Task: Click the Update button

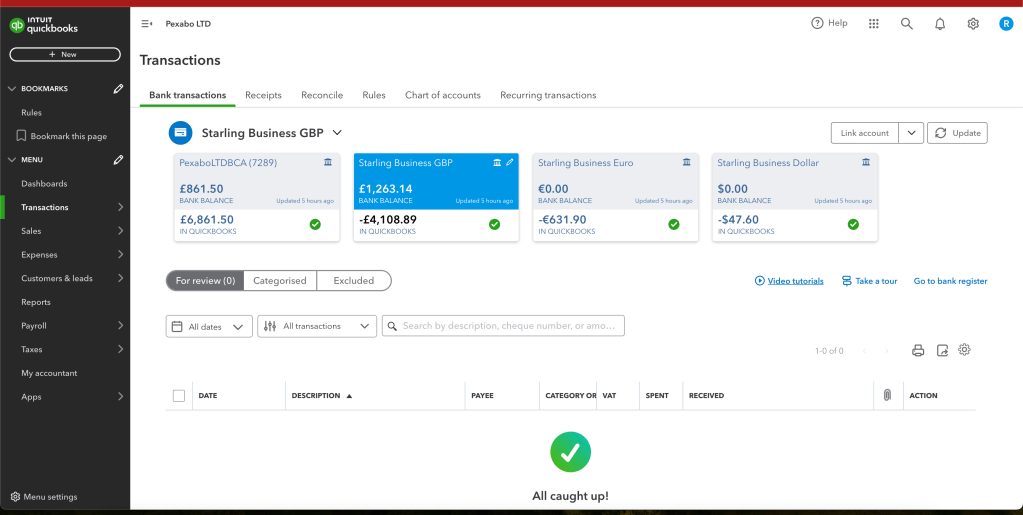Action: pos(958,133)
